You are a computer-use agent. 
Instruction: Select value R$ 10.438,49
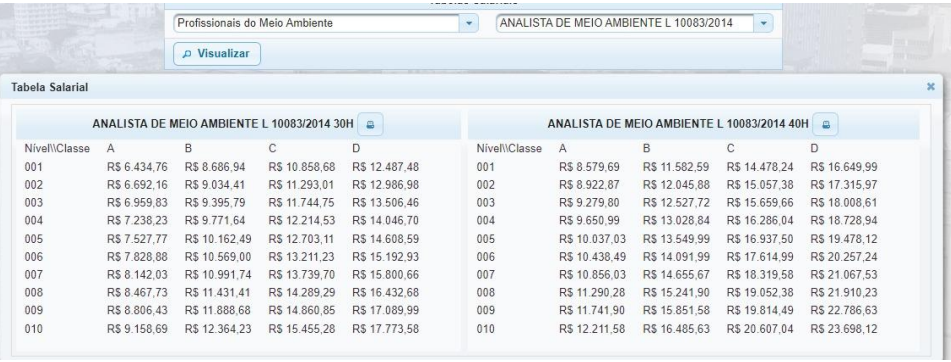click(593, 256)
